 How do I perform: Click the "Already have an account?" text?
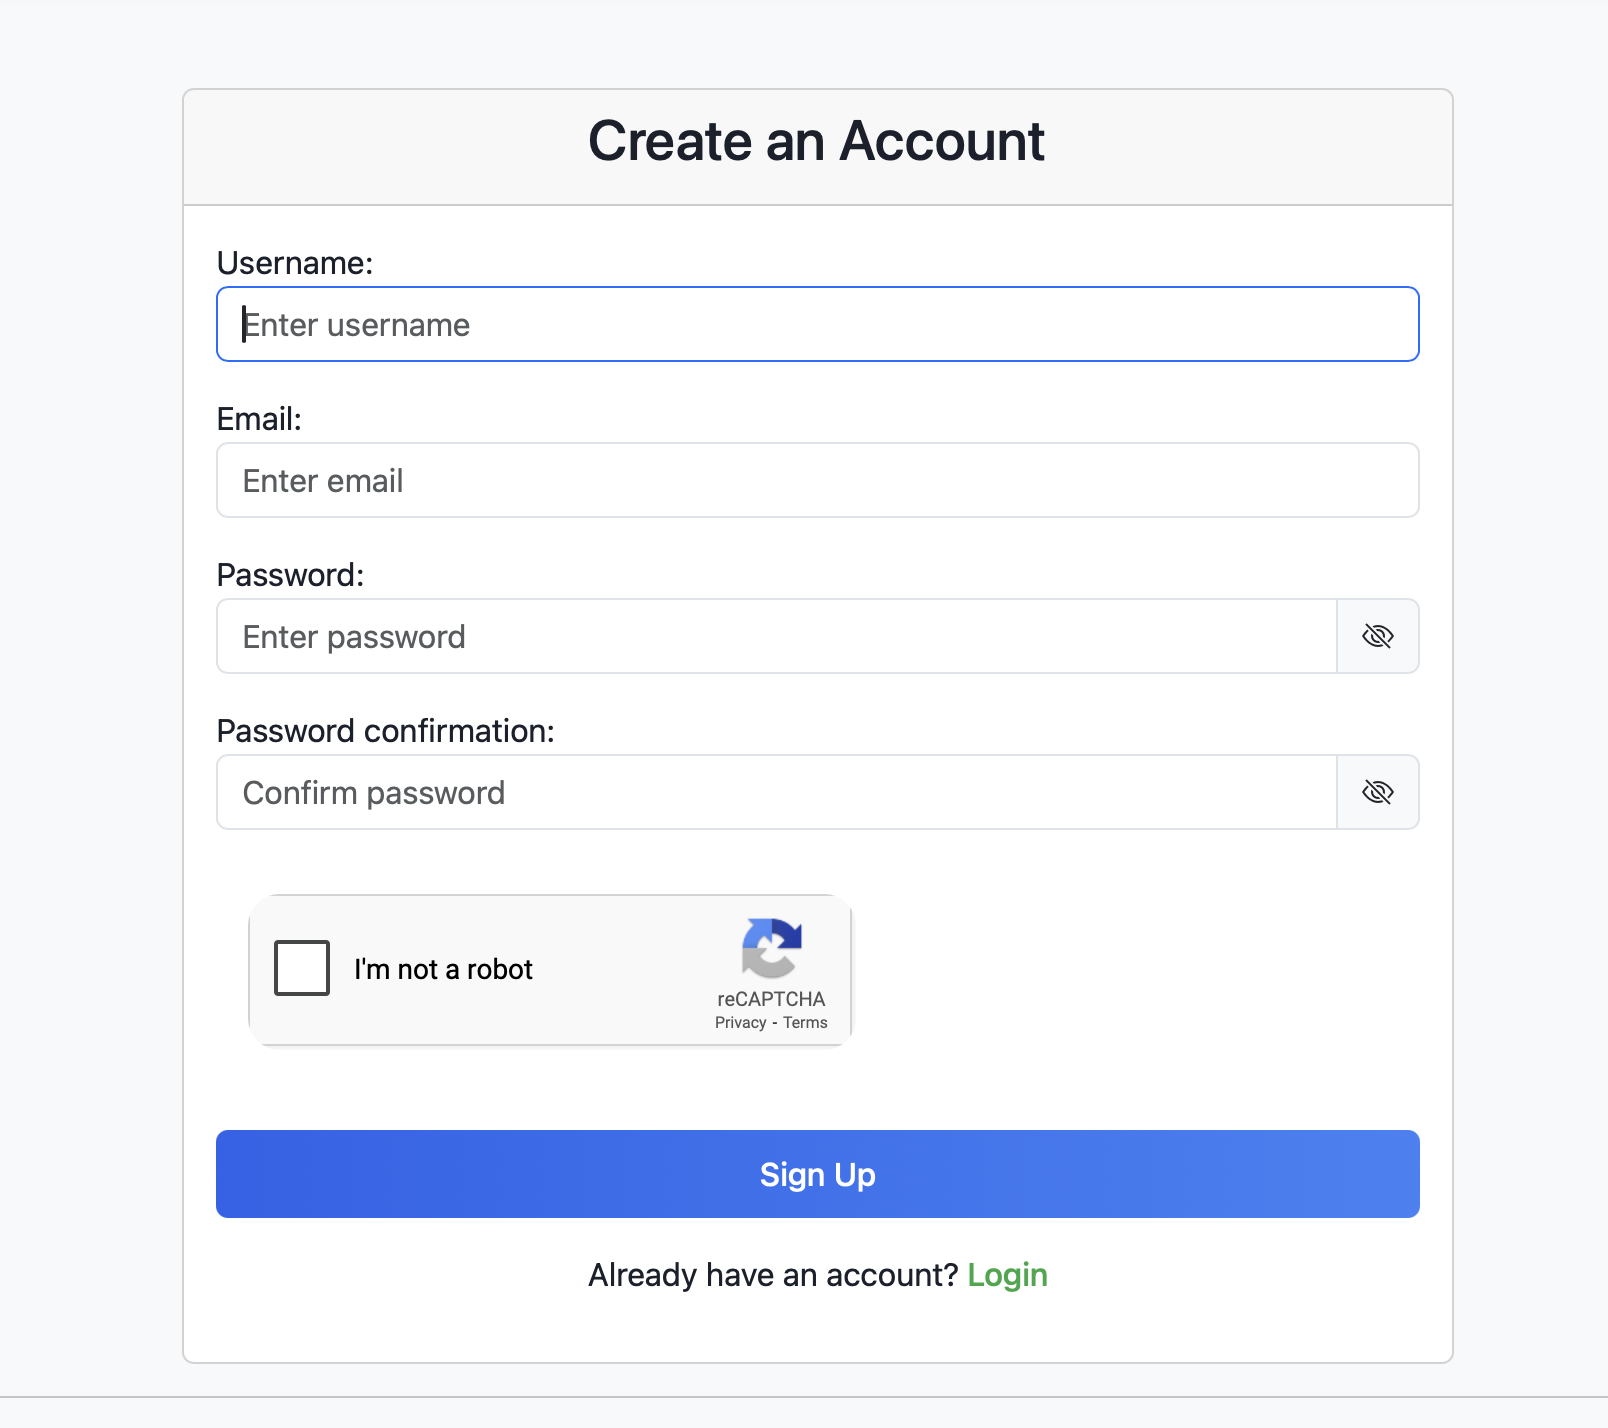(773, 1275)
